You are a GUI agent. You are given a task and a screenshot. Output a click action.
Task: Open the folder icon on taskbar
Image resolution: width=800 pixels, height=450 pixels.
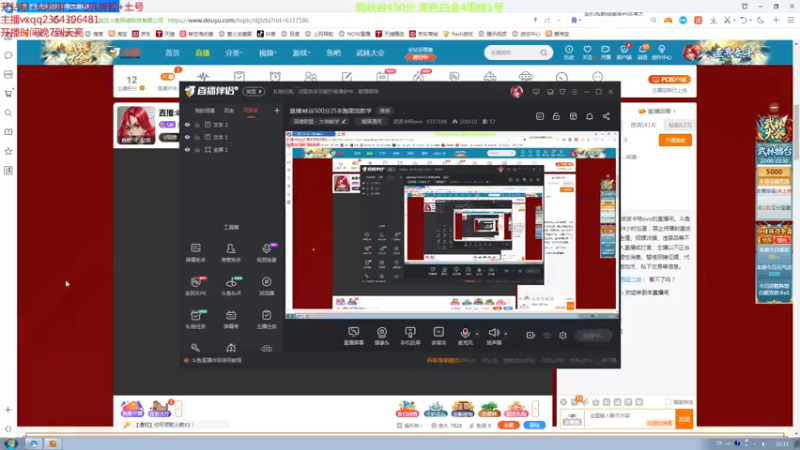53,443
